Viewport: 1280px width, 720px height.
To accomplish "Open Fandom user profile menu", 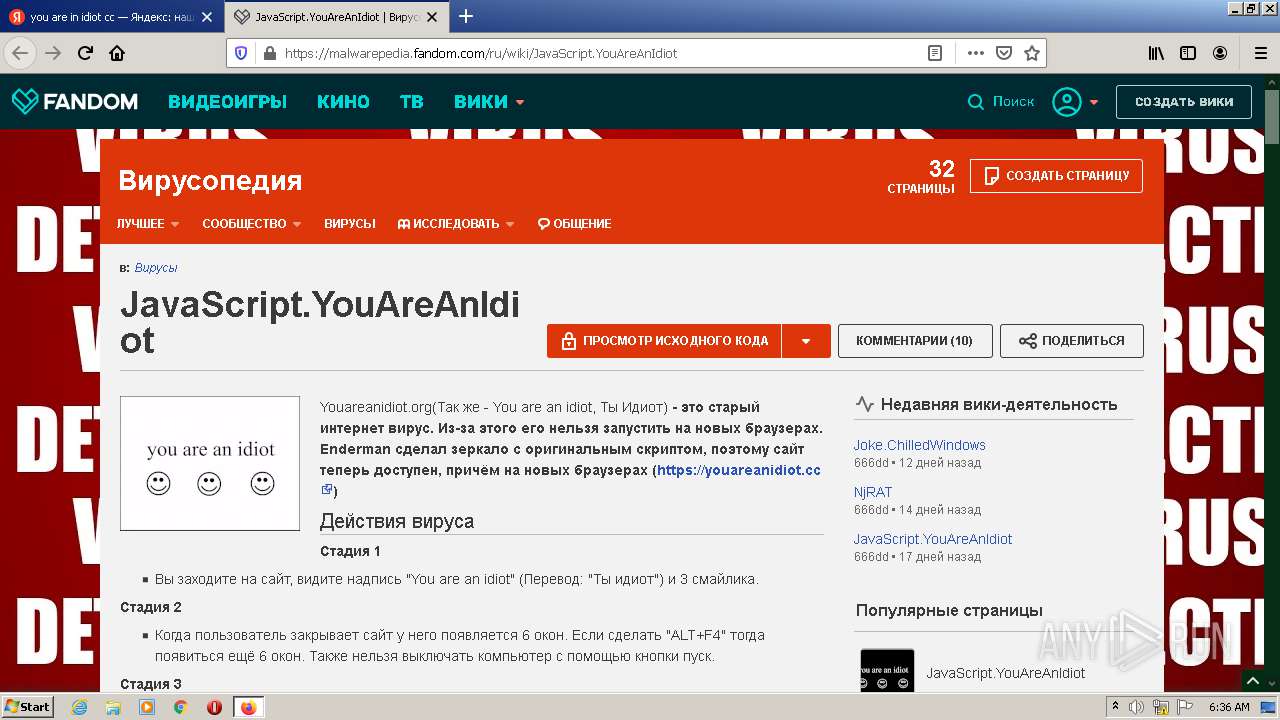I will pos(1075,101).
